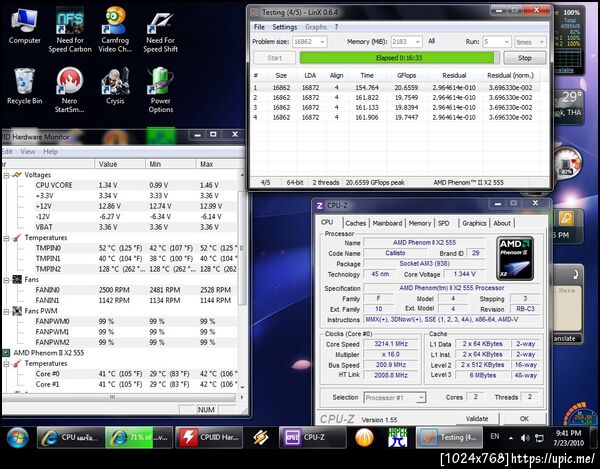
Task: Show hidden tray icons arrow
Action: pos(511,438)
